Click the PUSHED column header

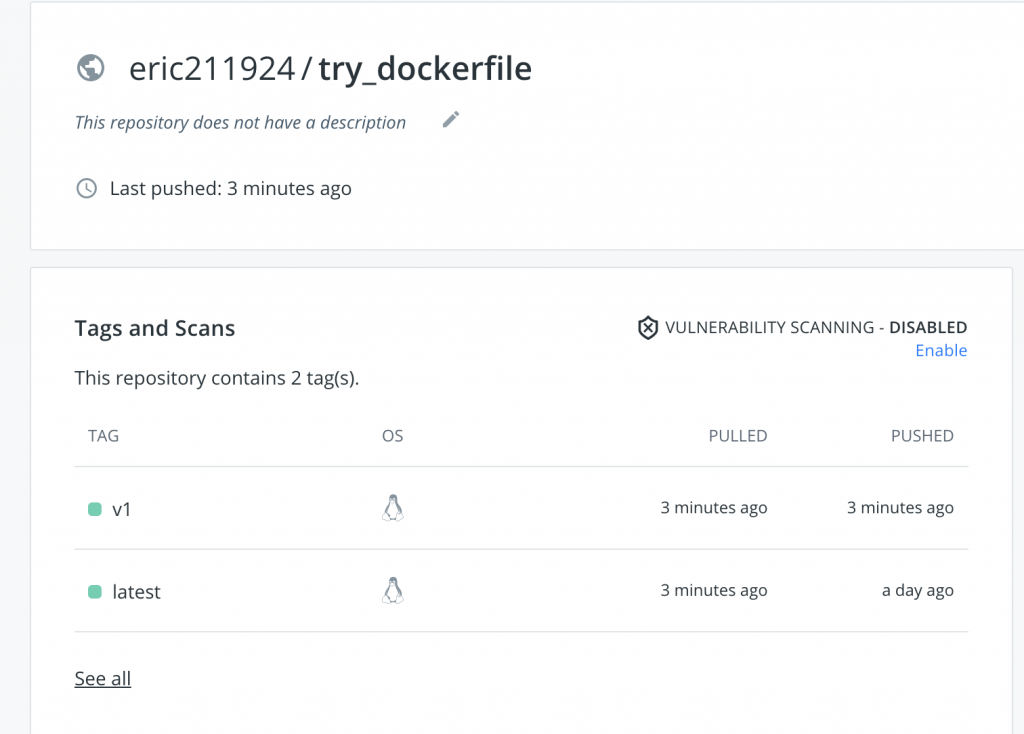tap(922, 436)
